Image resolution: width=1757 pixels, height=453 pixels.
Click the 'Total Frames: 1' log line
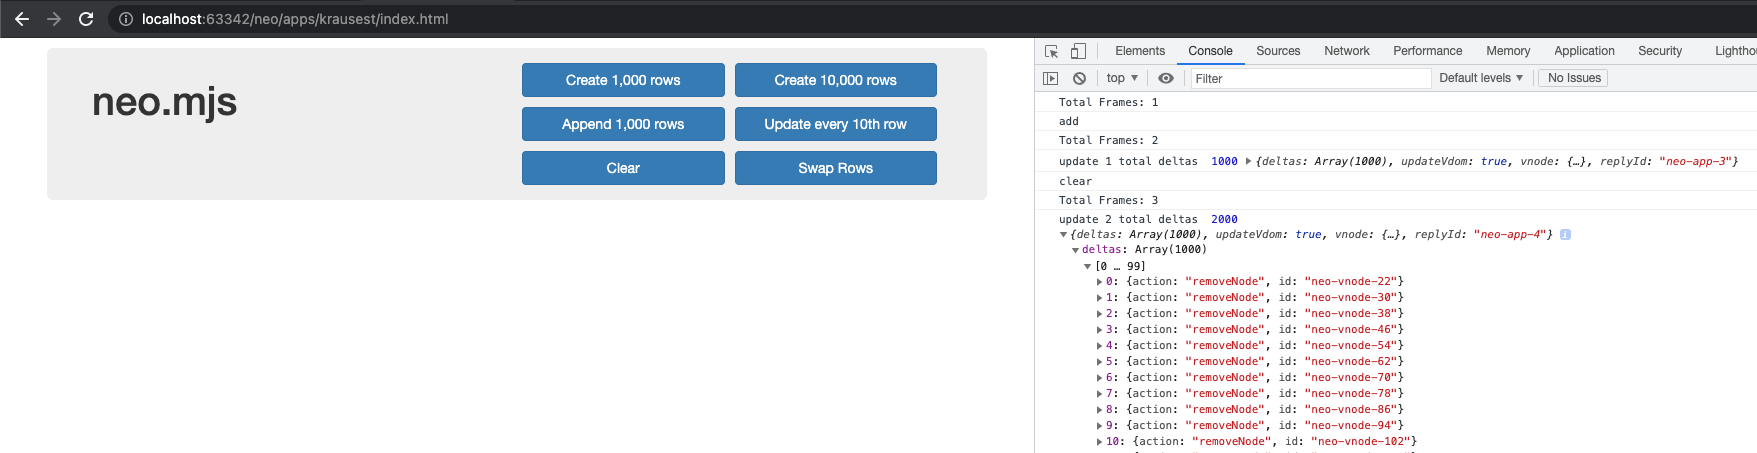tap(1108, 102)
